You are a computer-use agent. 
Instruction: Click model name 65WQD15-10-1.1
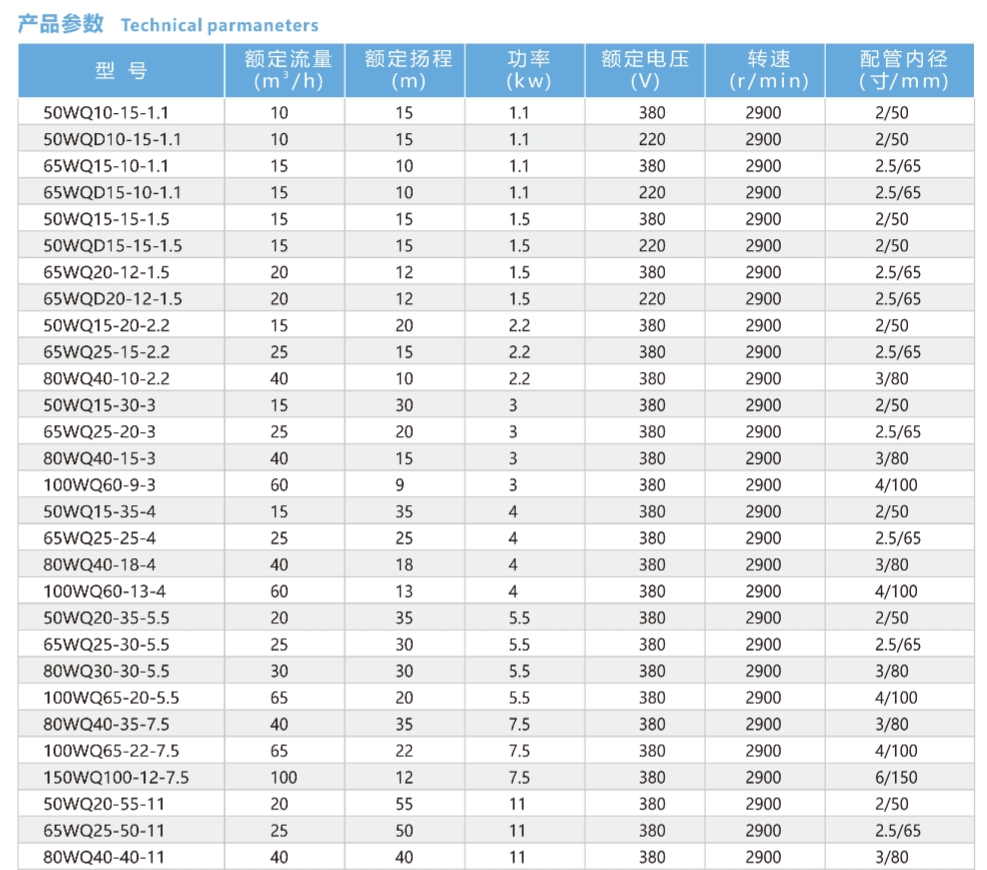point(112,192)
